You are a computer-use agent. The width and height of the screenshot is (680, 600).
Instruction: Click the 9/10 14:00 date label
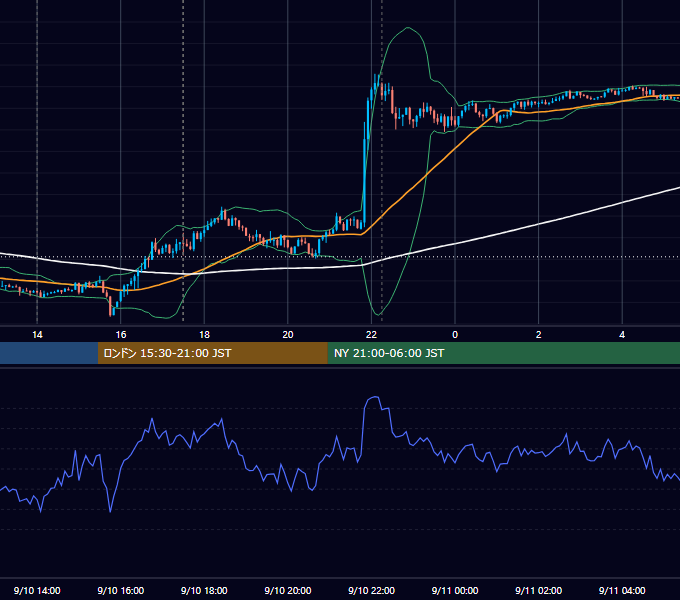(37, 590)
